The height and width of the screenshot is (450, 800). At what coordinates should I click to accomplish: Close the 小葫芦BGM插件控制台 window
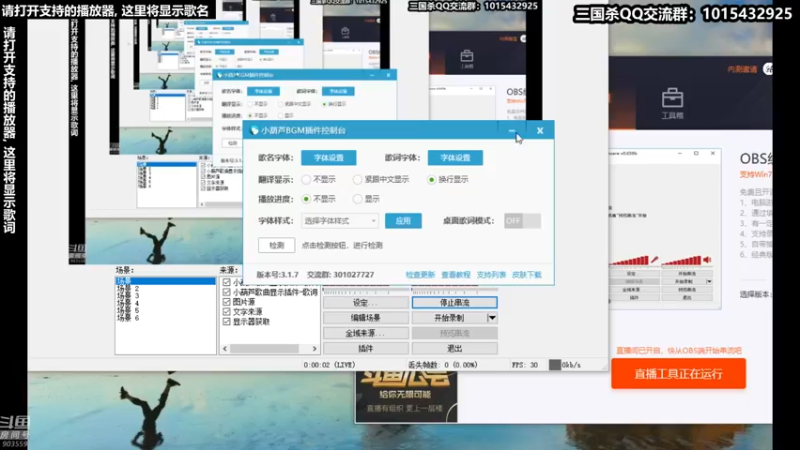[540, 131]
